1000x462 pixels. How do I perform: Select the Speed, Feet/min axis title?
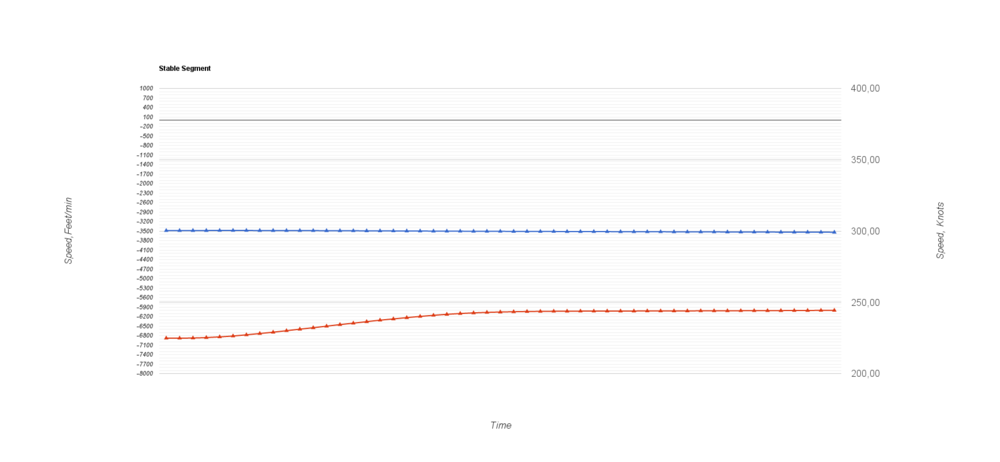pyautogui.click(x=69, y=231)
